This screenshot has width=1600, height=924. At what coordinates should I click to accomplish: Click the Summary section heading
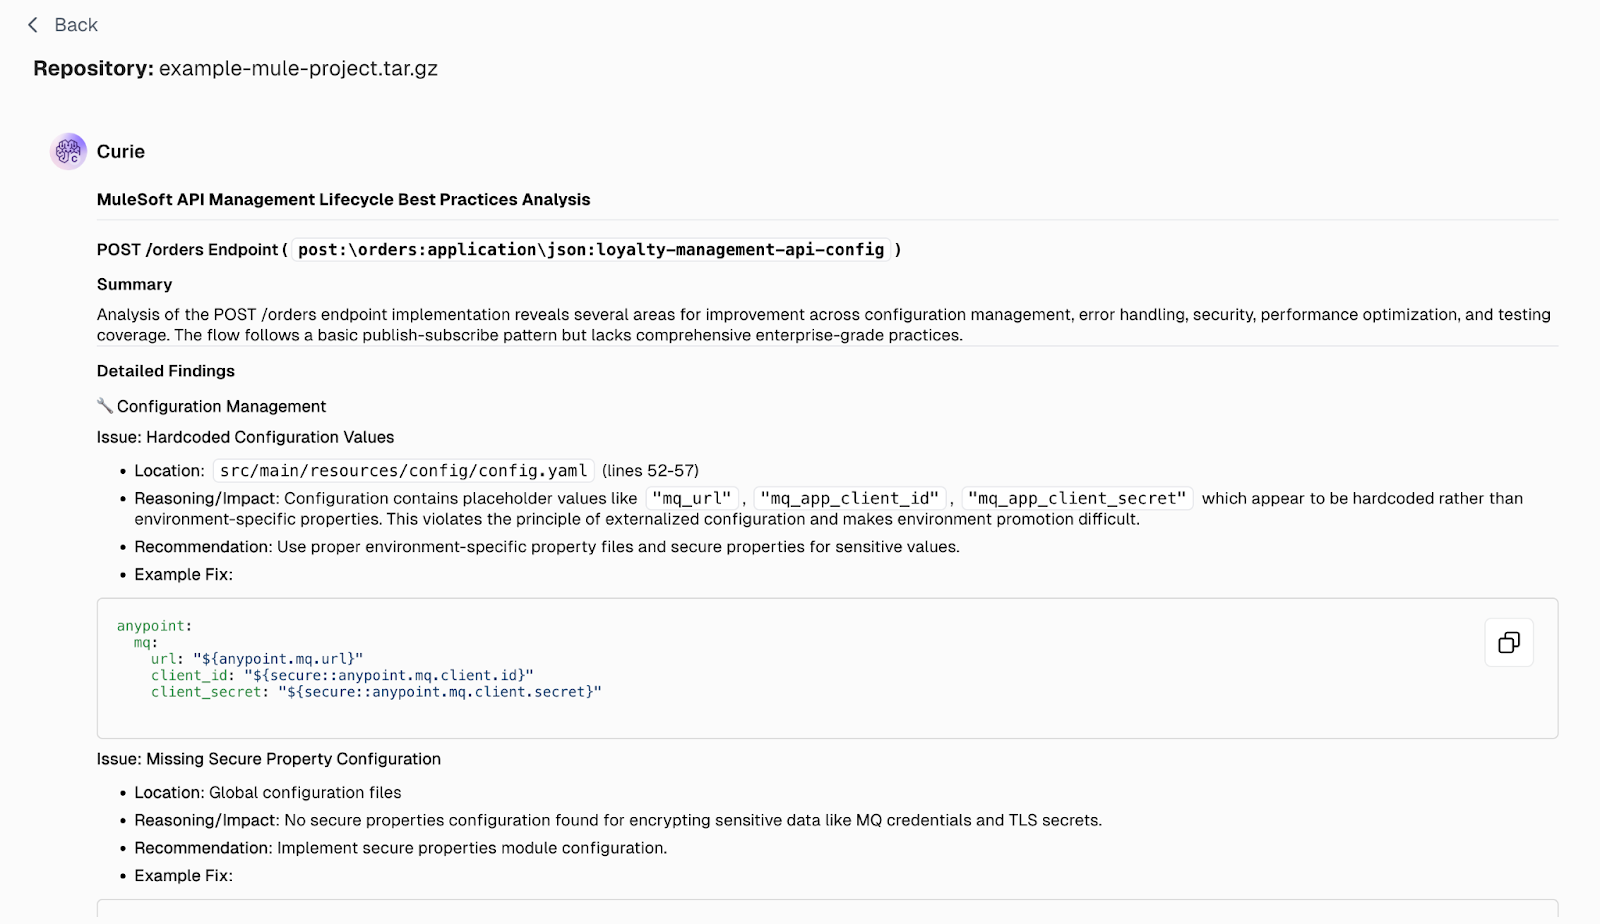click(134, 284)
